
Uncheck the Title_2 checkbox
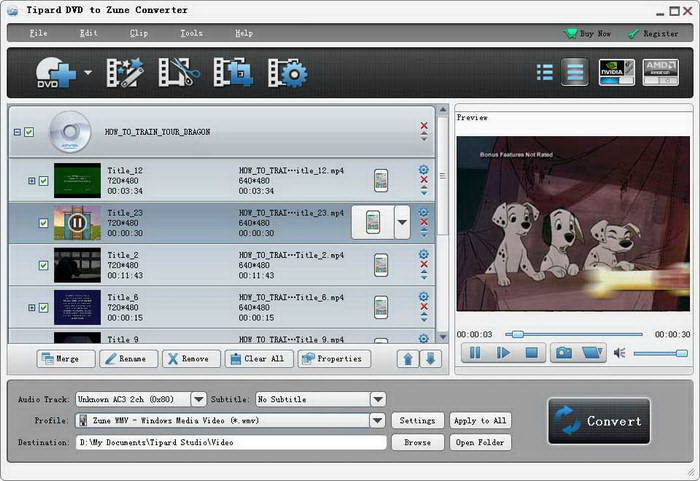44,265
